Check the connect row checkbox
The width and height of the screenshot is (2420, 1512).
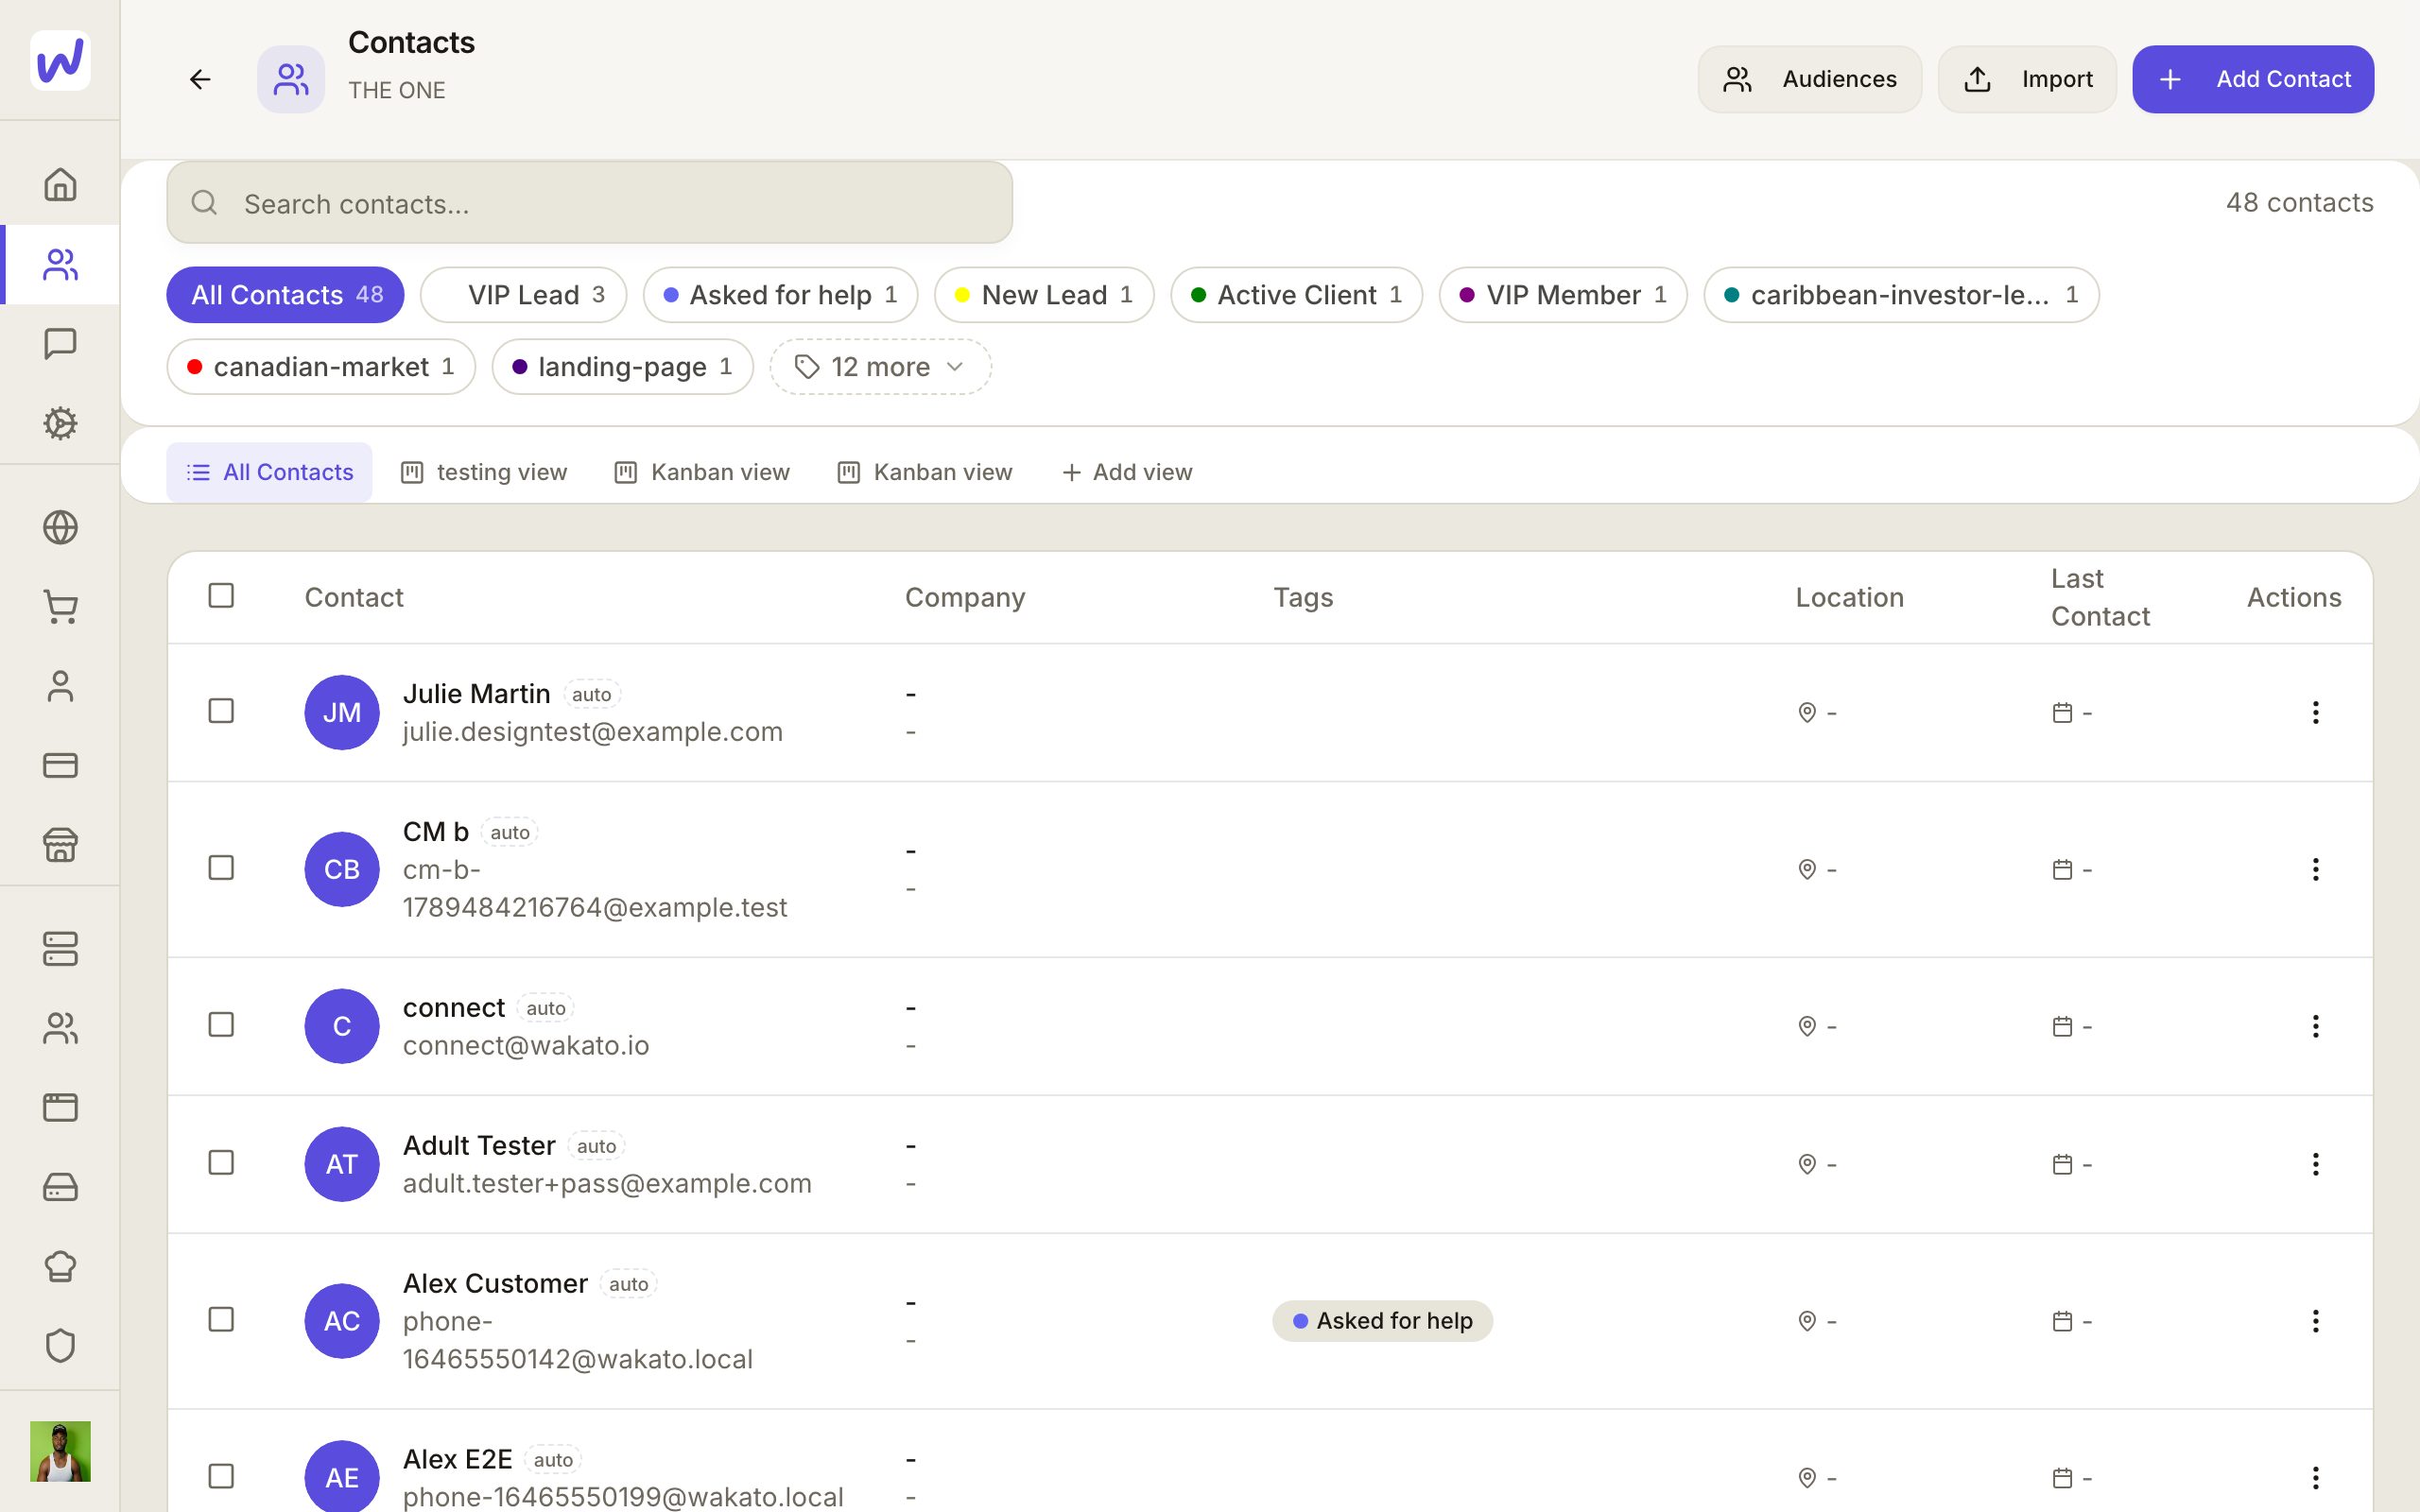[x=221, y=1025]
